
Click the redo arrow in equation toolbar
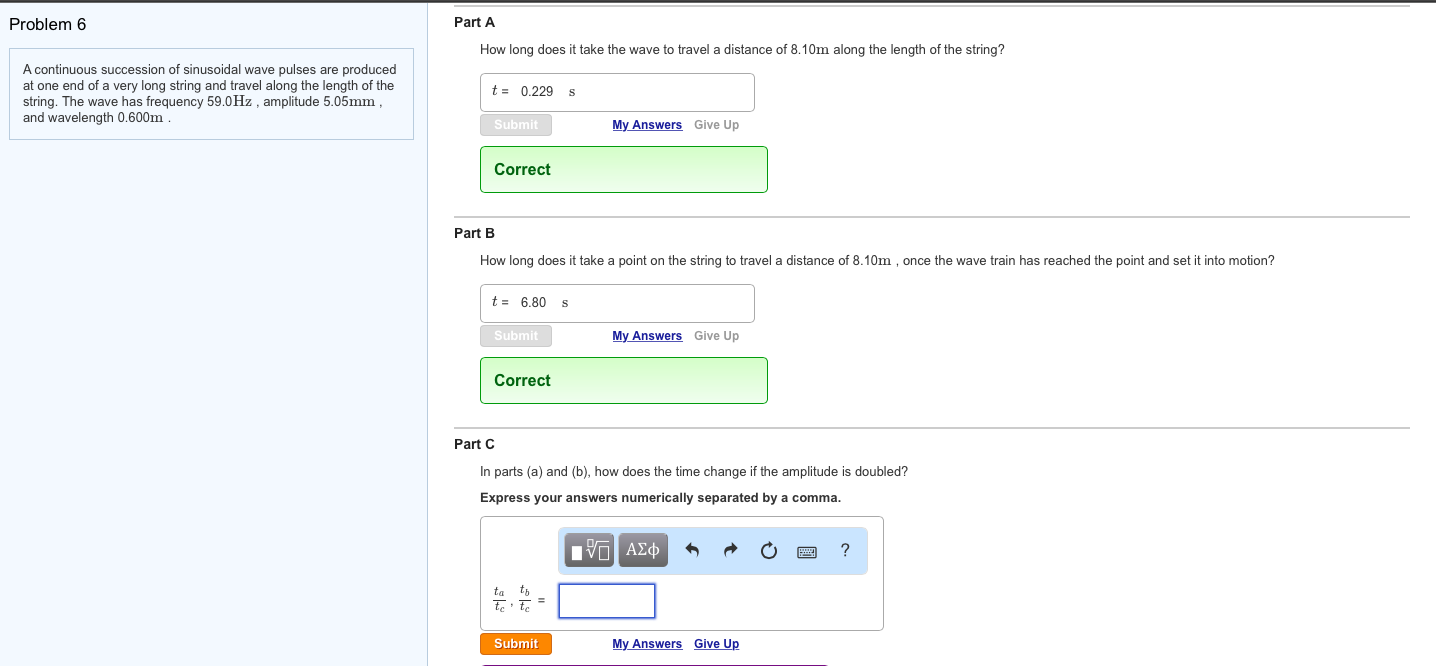[x=730, y=550]
